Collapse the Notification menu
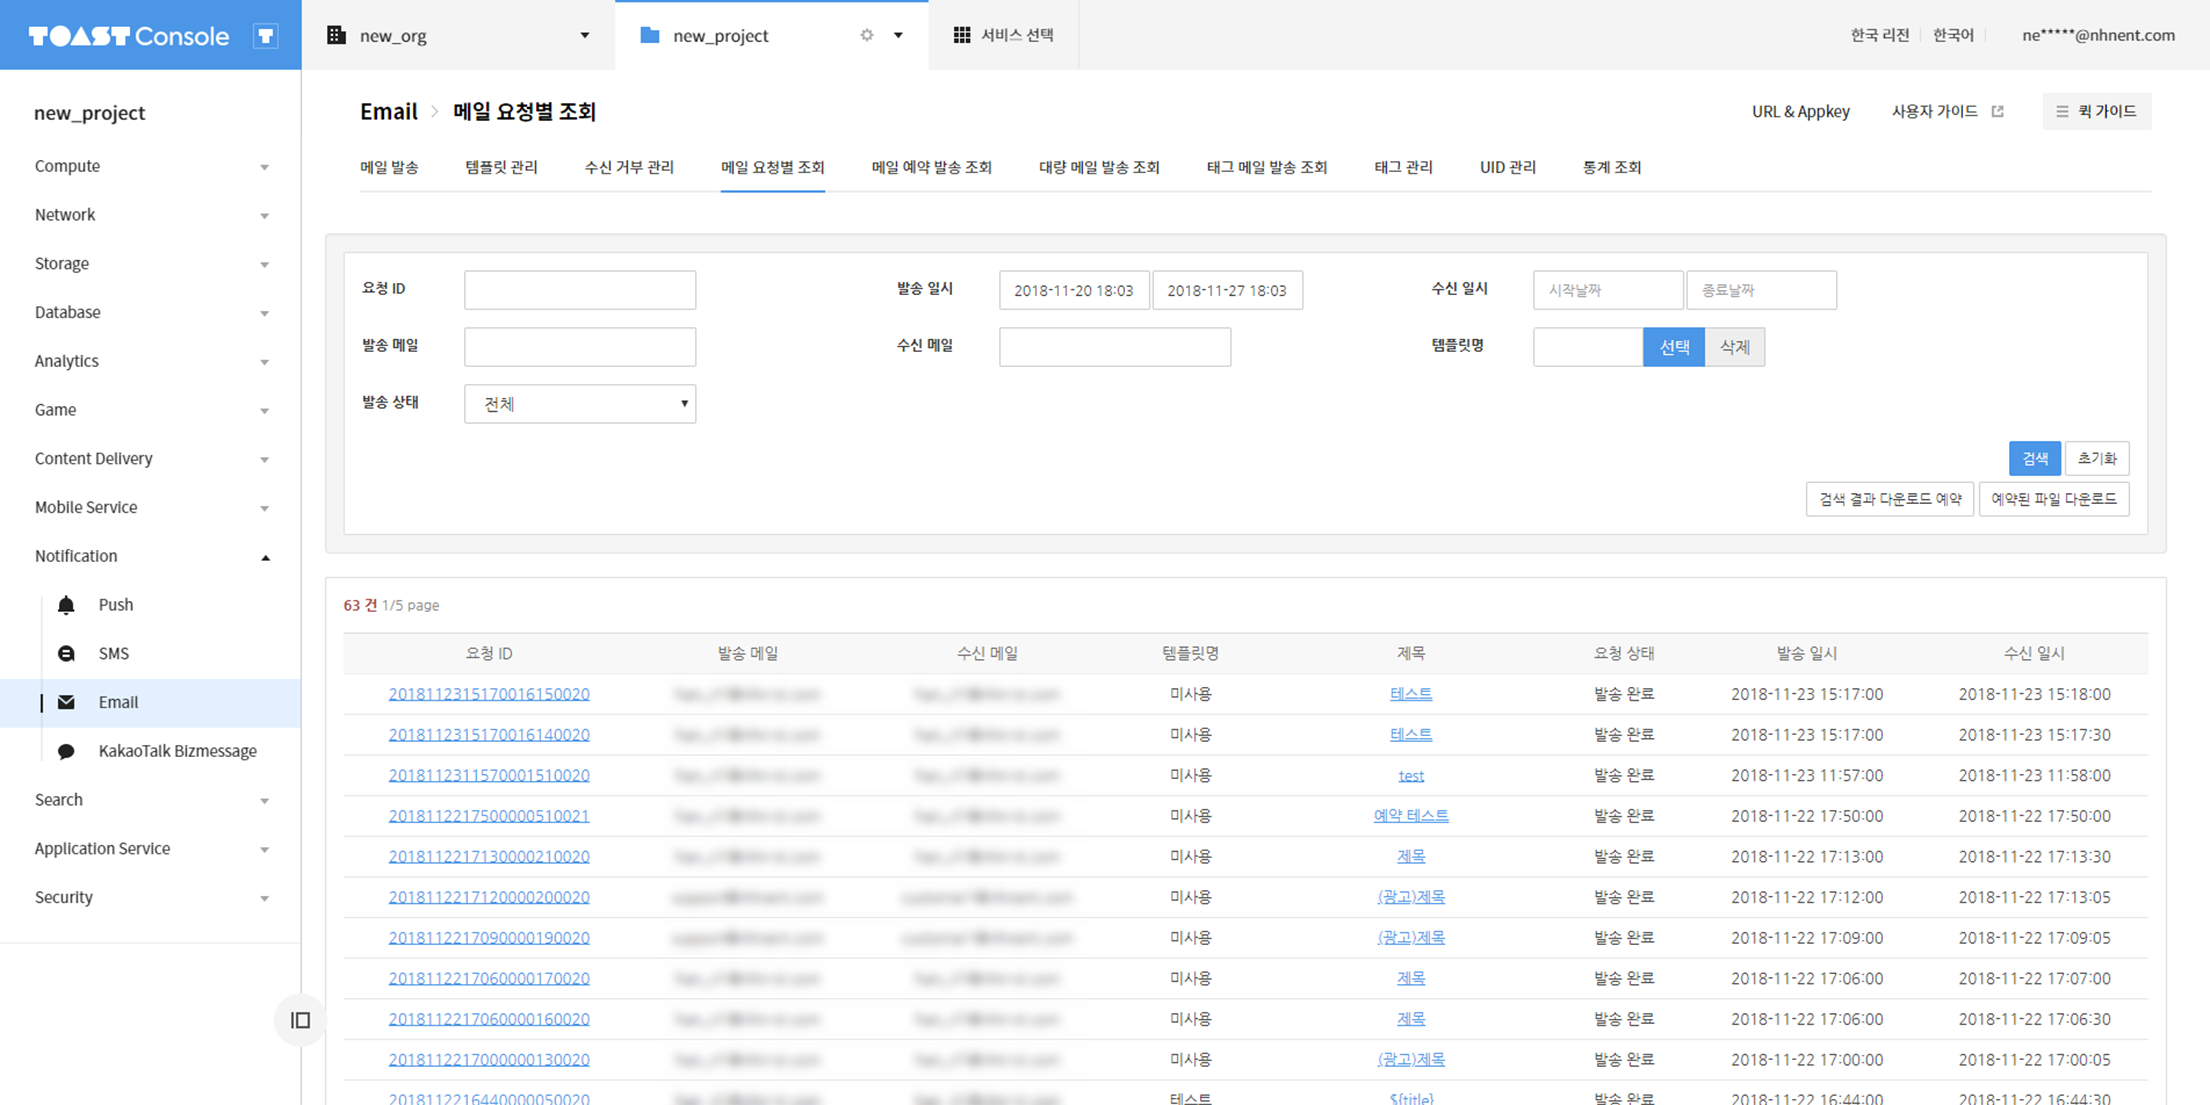The width and height of the screenshot is (2210, 1105). pos(150,556)
